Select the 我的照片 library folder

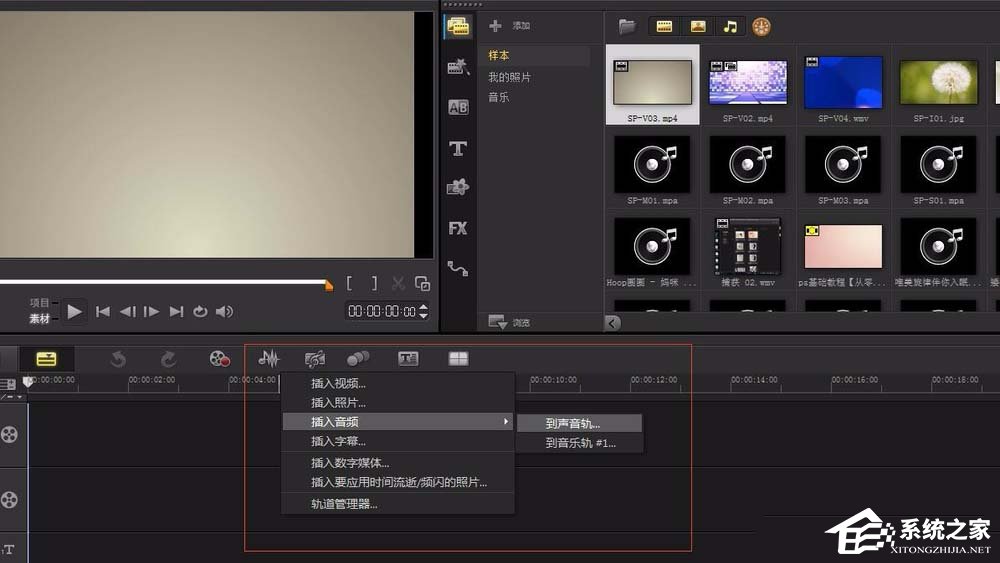(509, 77)
